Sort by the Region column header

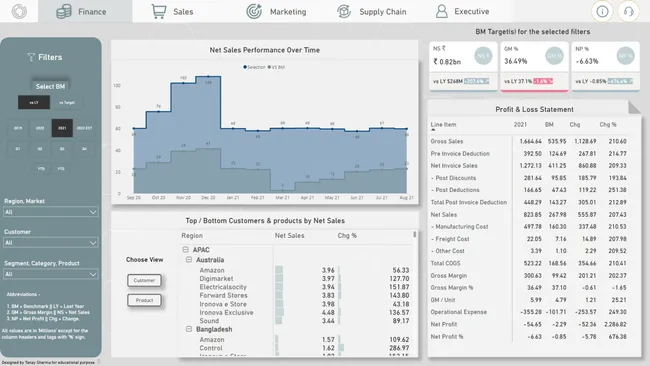tap(192, 235)
